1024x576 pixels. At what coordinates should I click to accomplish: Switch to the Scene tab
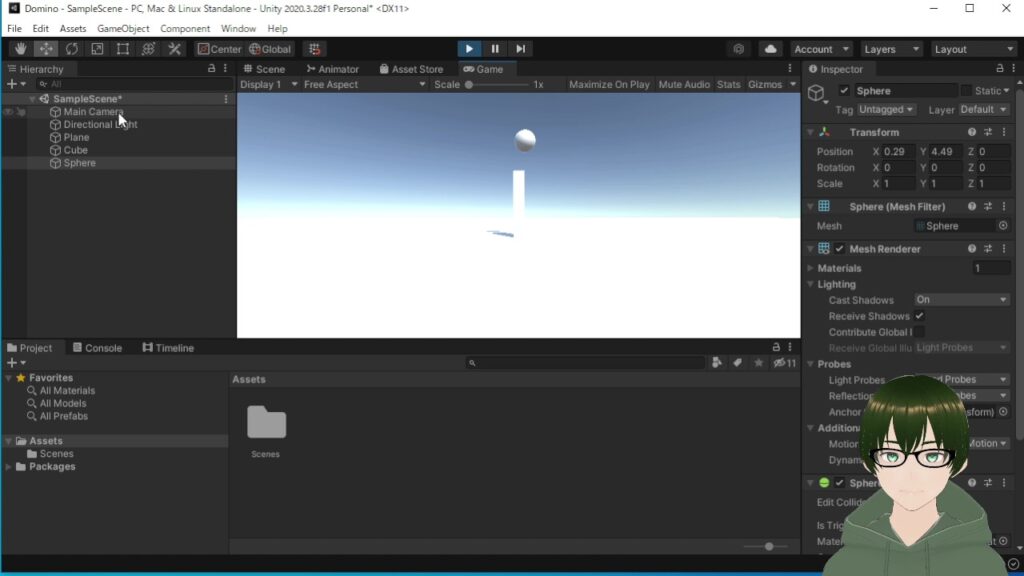[264, 69]
